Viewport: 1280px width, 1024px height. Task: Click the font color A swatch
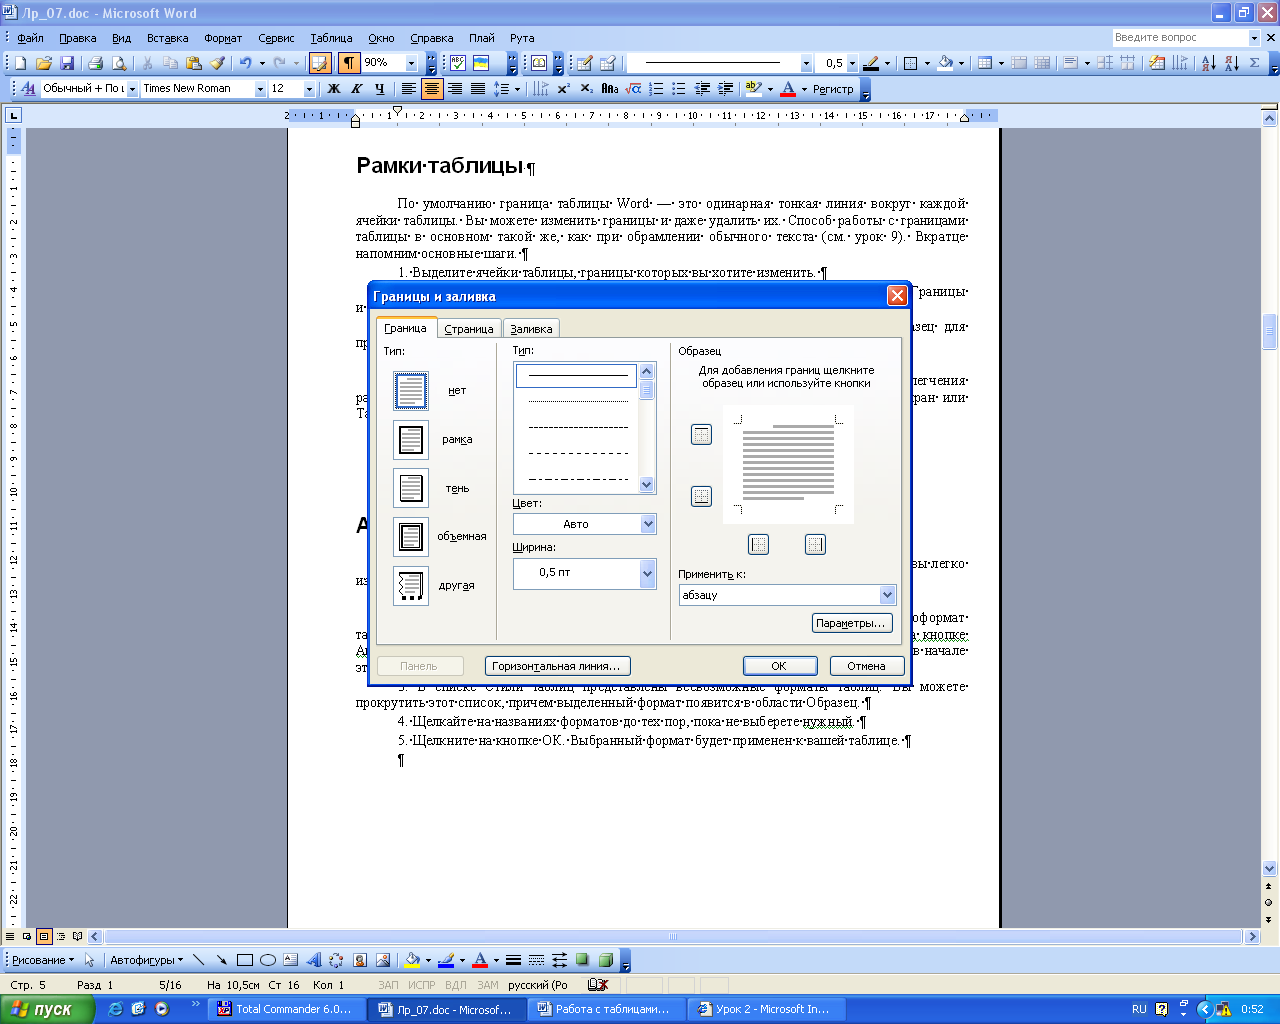pyautogui.click(x=788, y=89)
